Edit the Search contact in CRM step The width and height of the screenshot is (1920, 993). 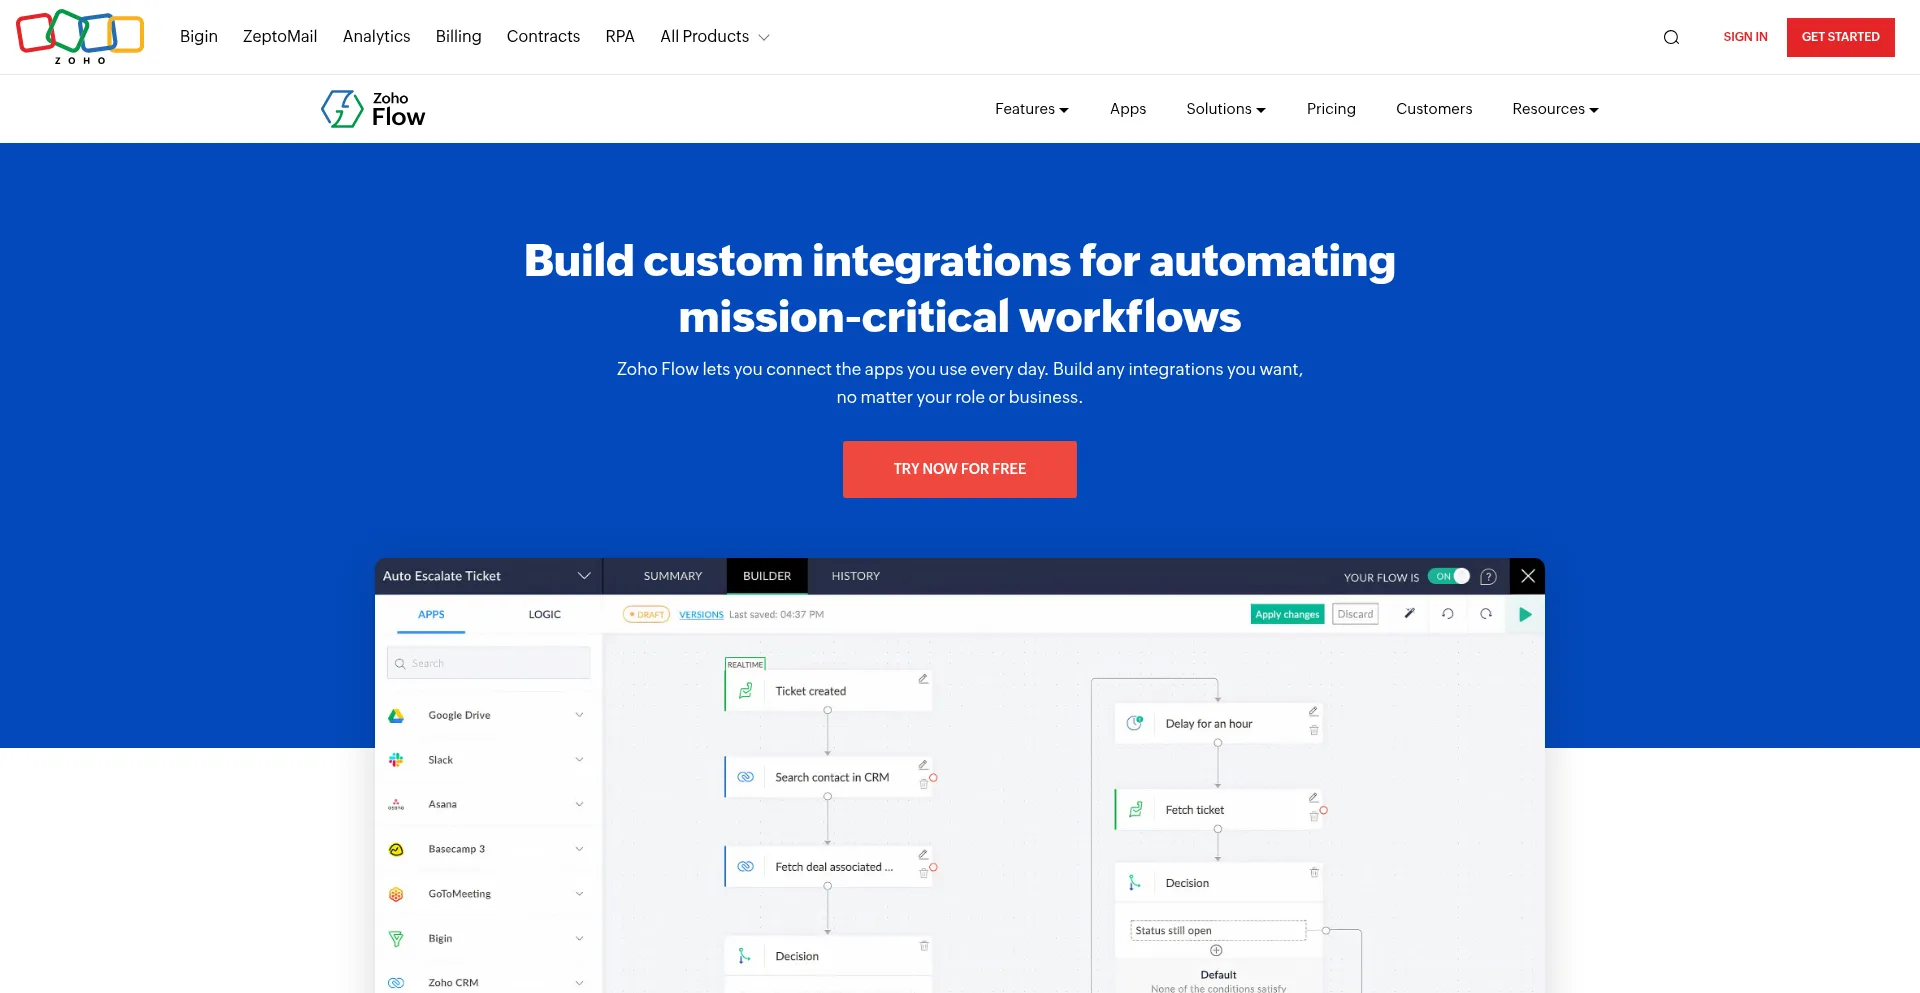coord(923,765)
